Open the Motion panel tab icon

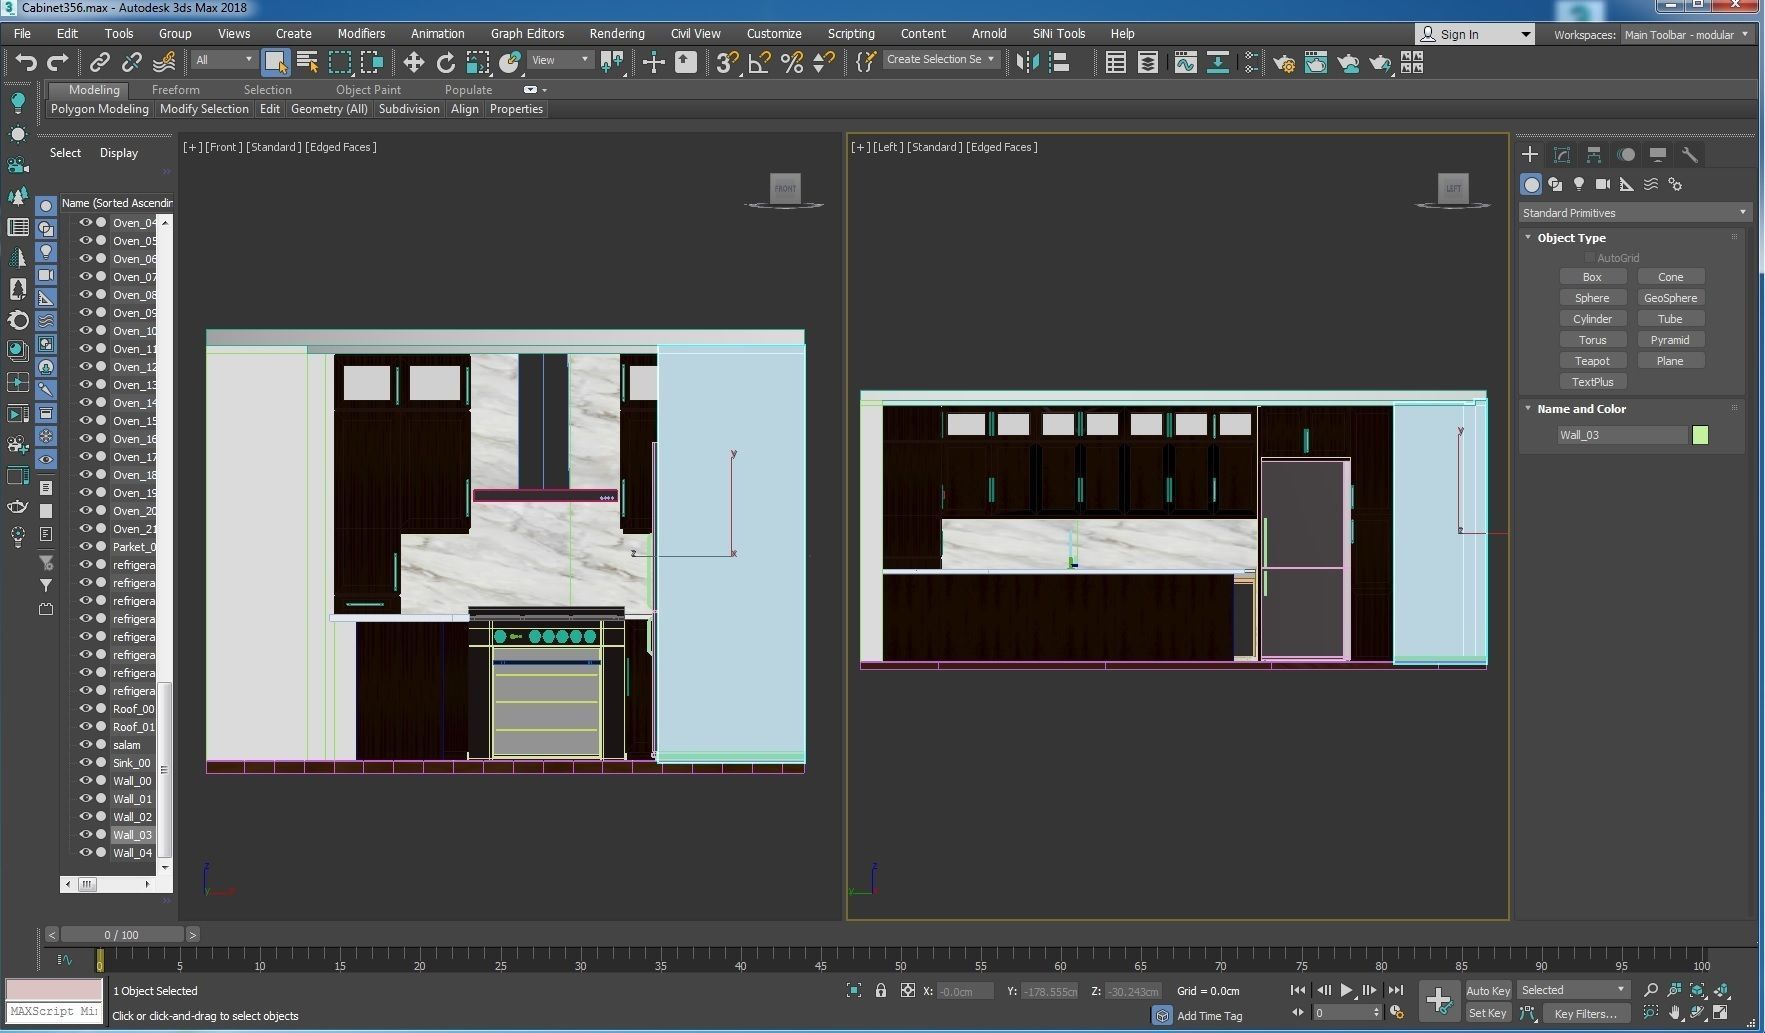click(x=1626, y=154)
